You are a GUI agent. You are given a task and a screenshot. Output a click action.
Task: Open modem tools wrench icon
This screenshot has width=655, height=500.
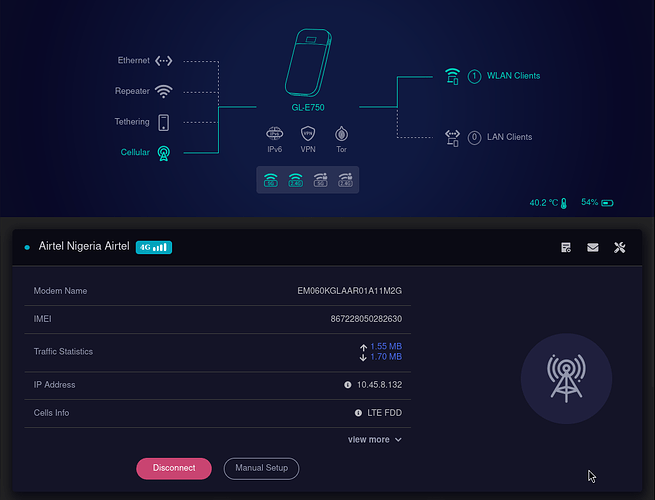[x=619, y=248]
